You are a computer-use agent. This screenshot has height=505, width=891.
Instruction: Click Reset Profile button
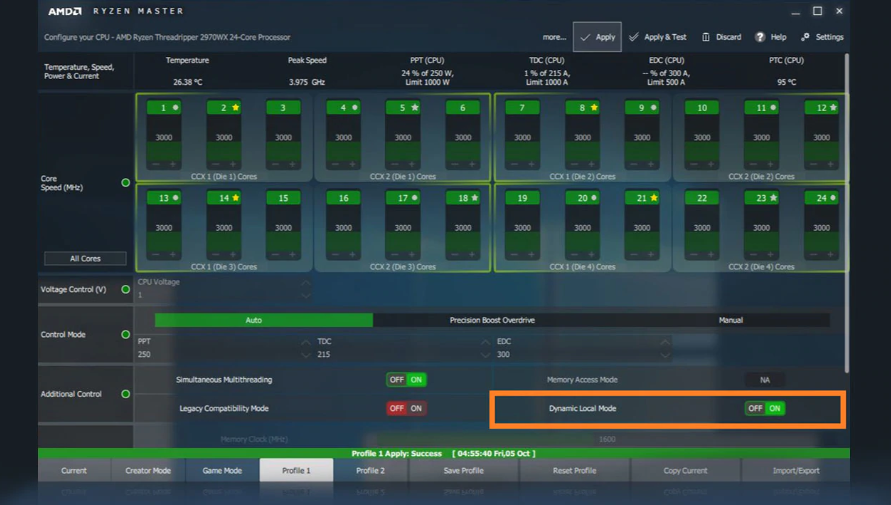(x=574, y=470)
